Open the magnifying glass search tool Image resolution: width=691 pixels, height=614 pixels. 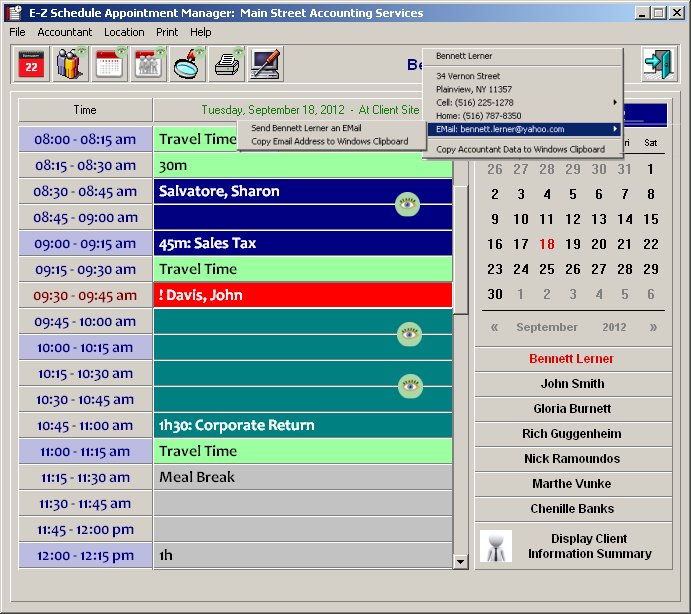pyautogui.click(x=188, y=65)
